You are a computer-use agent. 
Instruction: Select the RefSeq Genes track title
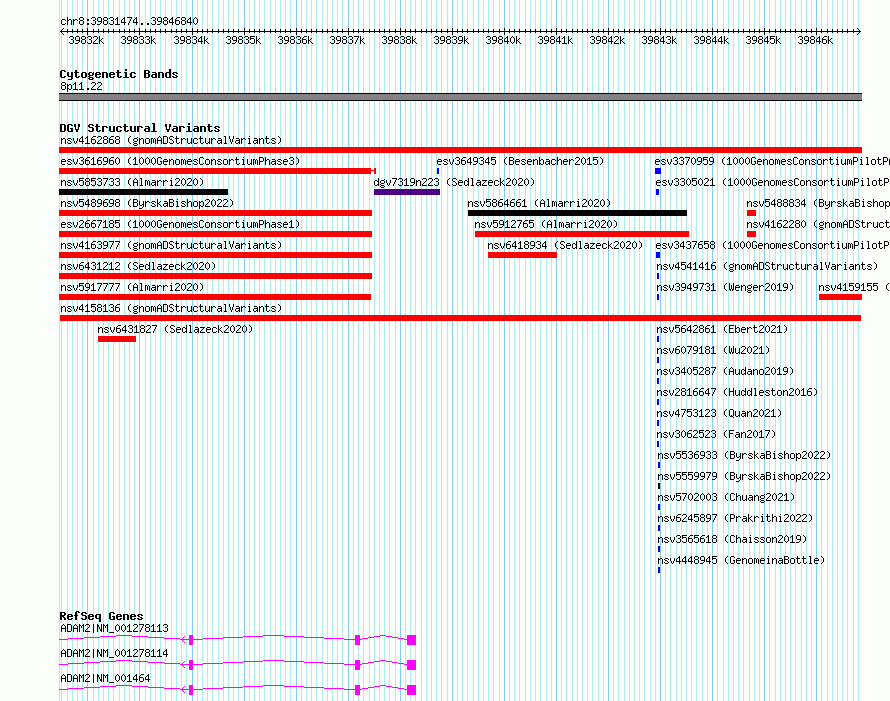[x=101, y=616]
